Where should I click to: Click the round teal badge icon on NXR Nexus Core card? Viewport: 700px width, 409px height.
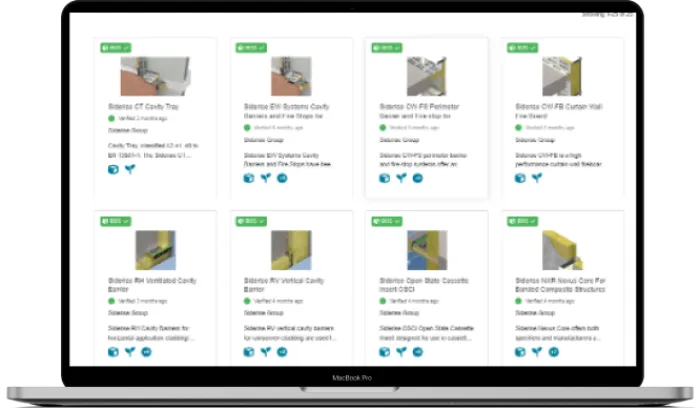554,352
